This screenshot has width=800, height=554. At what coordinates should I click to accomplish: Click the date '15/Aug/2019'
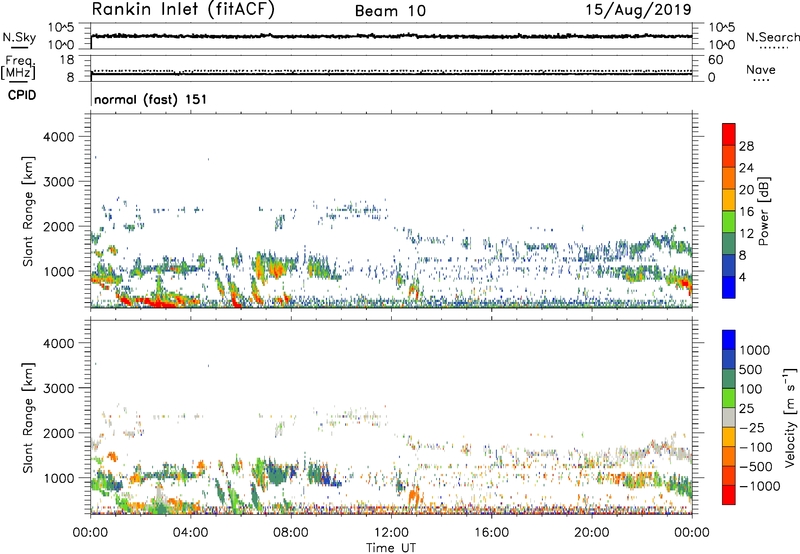pyautogui.click(x=638, y=10)
